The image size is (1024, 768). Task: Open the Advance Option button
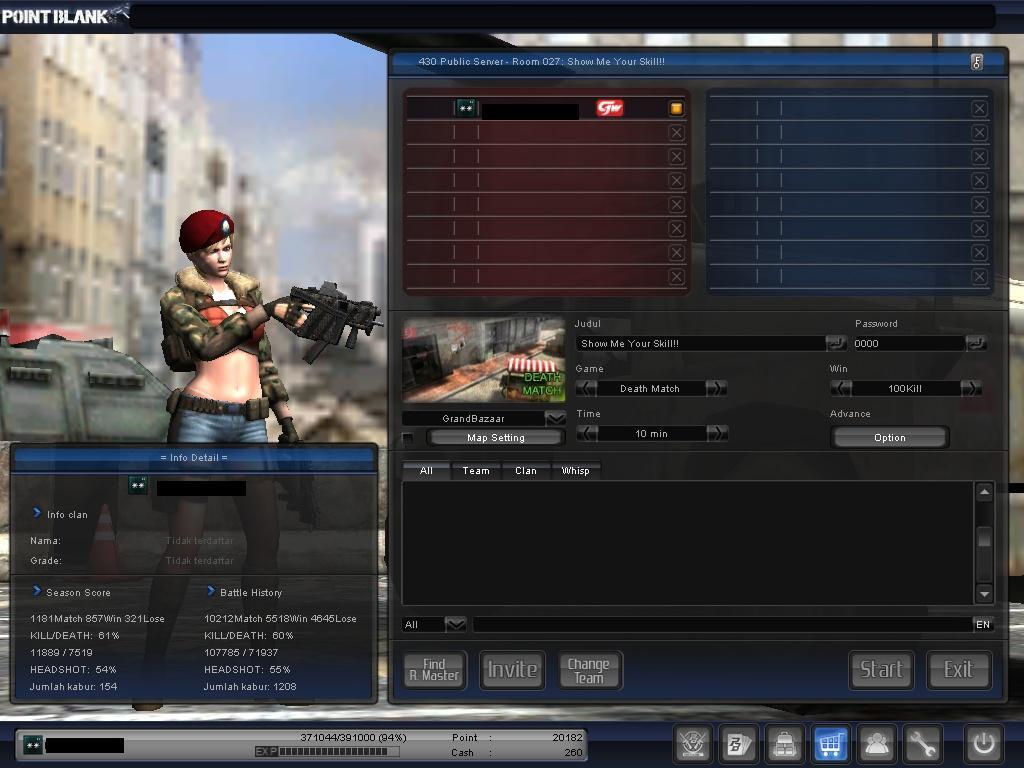889,438
